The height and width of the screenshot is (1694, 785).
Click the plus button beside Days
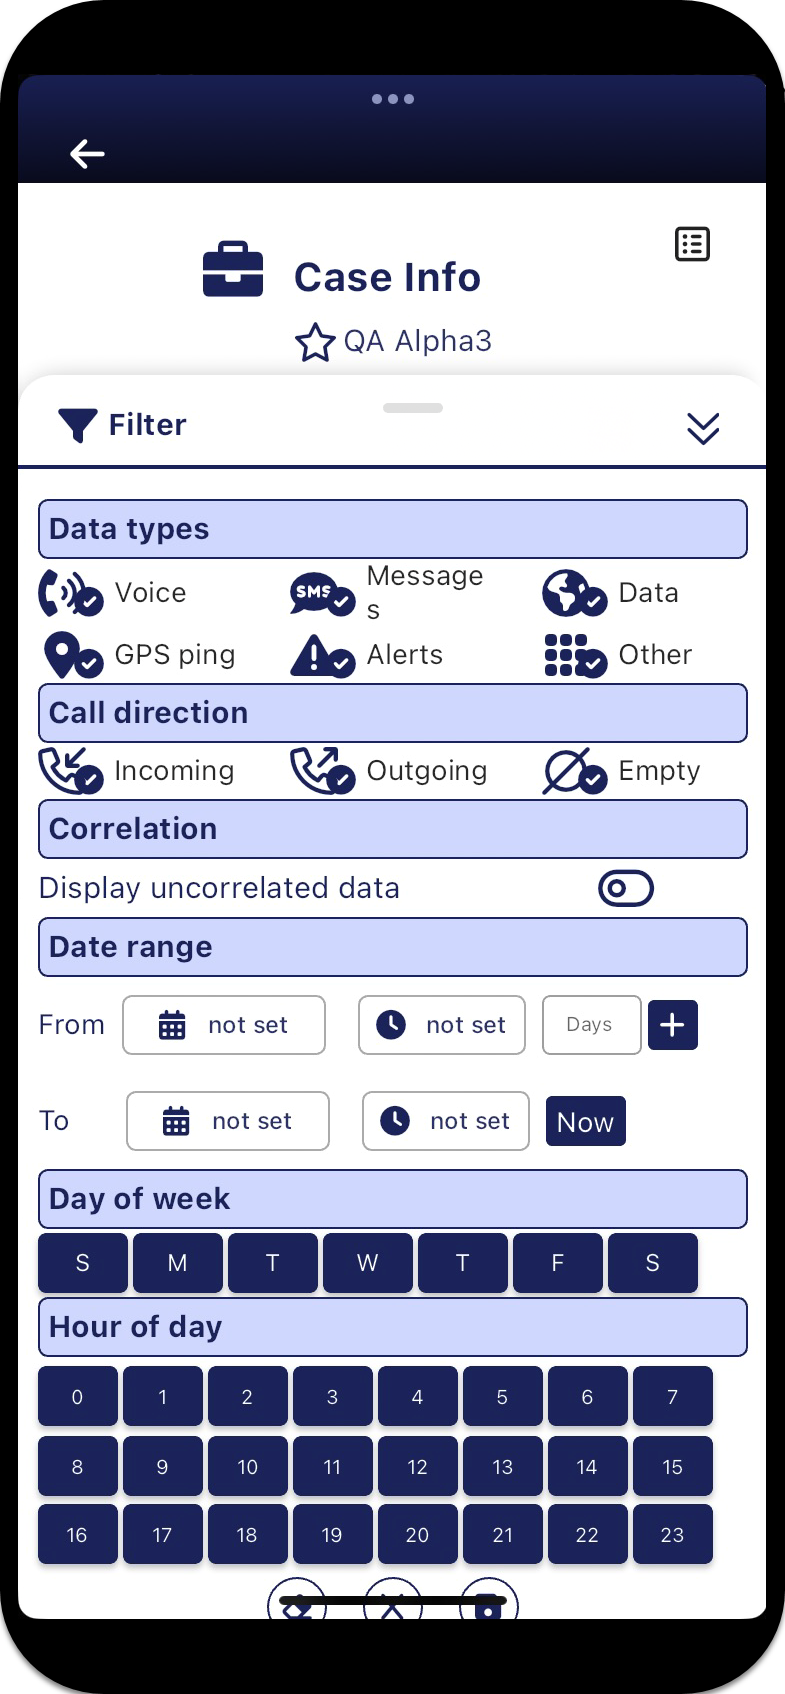coord(673,1025)
